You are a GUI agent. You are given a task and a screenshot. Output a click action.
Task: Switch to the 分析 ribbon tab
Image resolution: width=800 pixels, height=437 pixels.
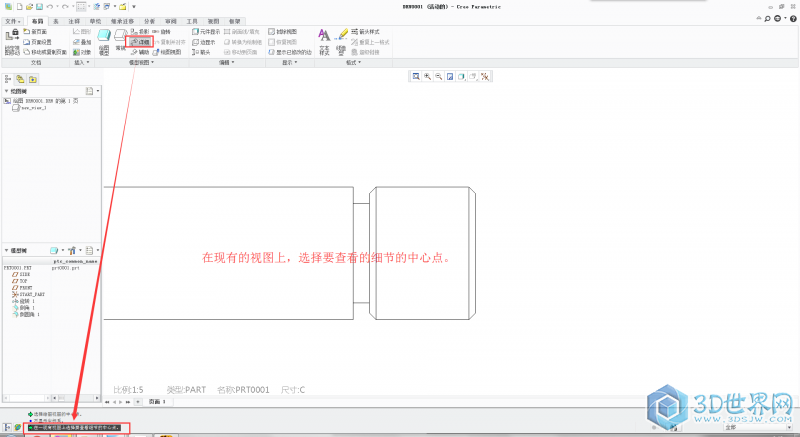click(149, 21)
